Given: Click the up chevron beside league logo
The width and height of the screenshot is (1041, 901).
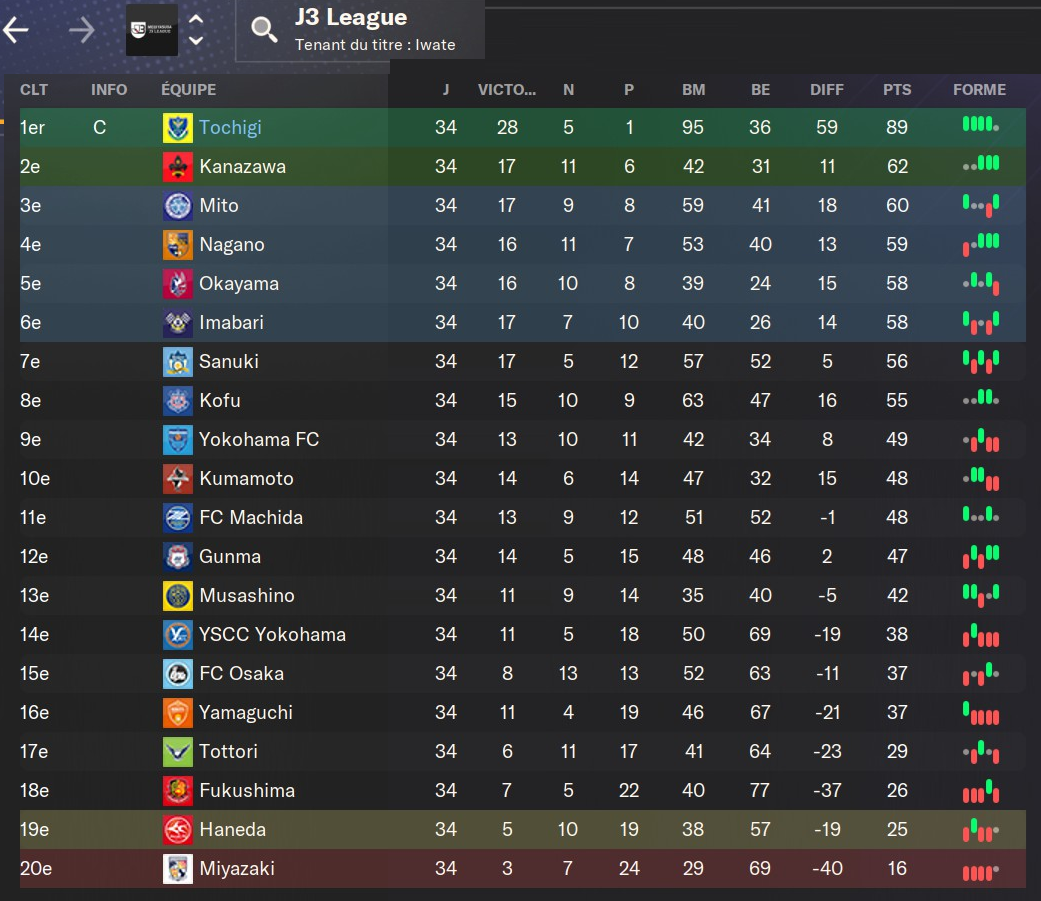Looking at the screenshot, I should click(196, 19).
